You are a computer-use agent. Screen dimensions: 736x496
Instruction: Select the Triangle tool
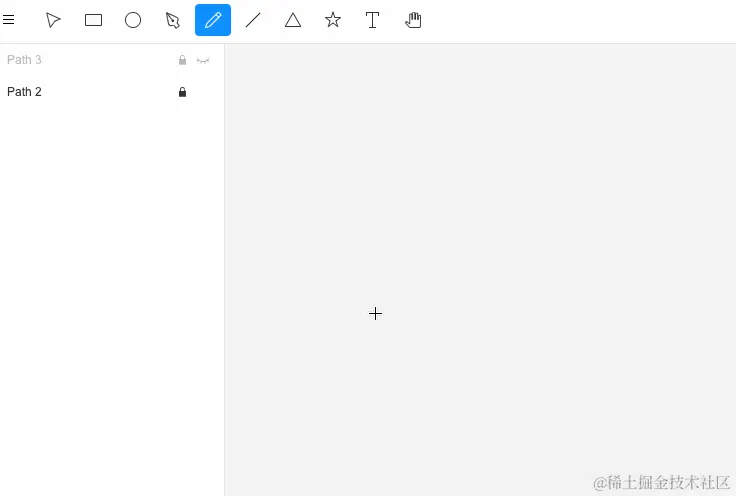[x=293, y=20]
